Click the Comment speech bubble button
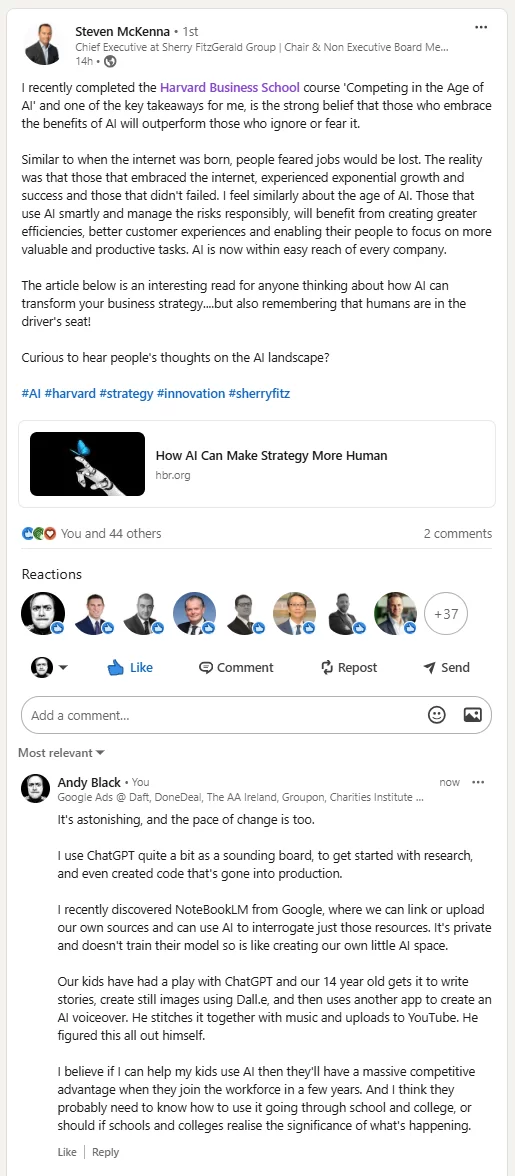515x1176 pixels. click(x=236, y=668)
